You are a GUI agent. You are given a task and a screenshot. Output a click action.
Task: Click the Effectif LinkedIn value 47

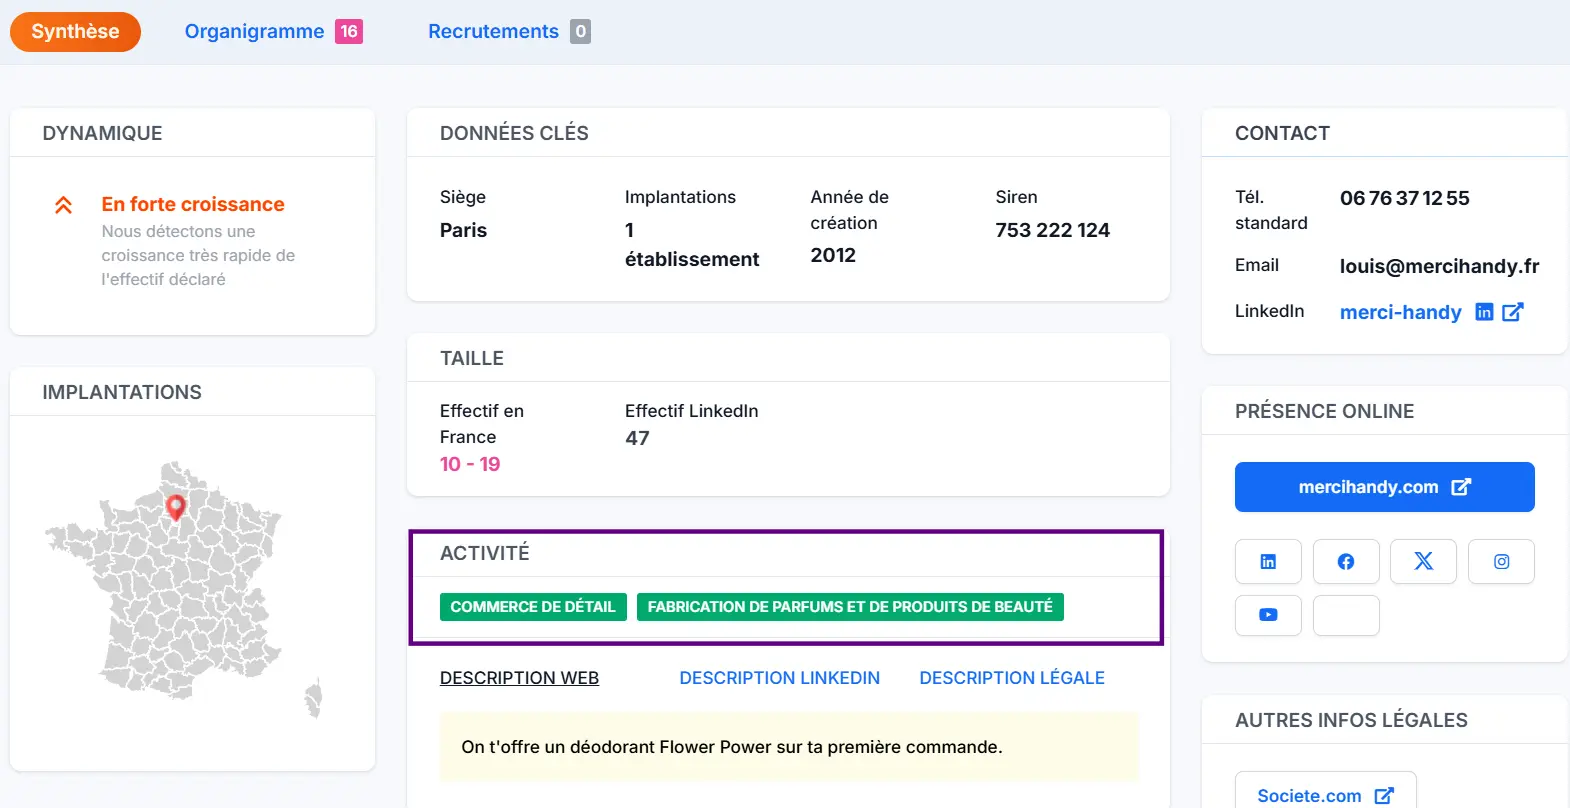point(637,438)
